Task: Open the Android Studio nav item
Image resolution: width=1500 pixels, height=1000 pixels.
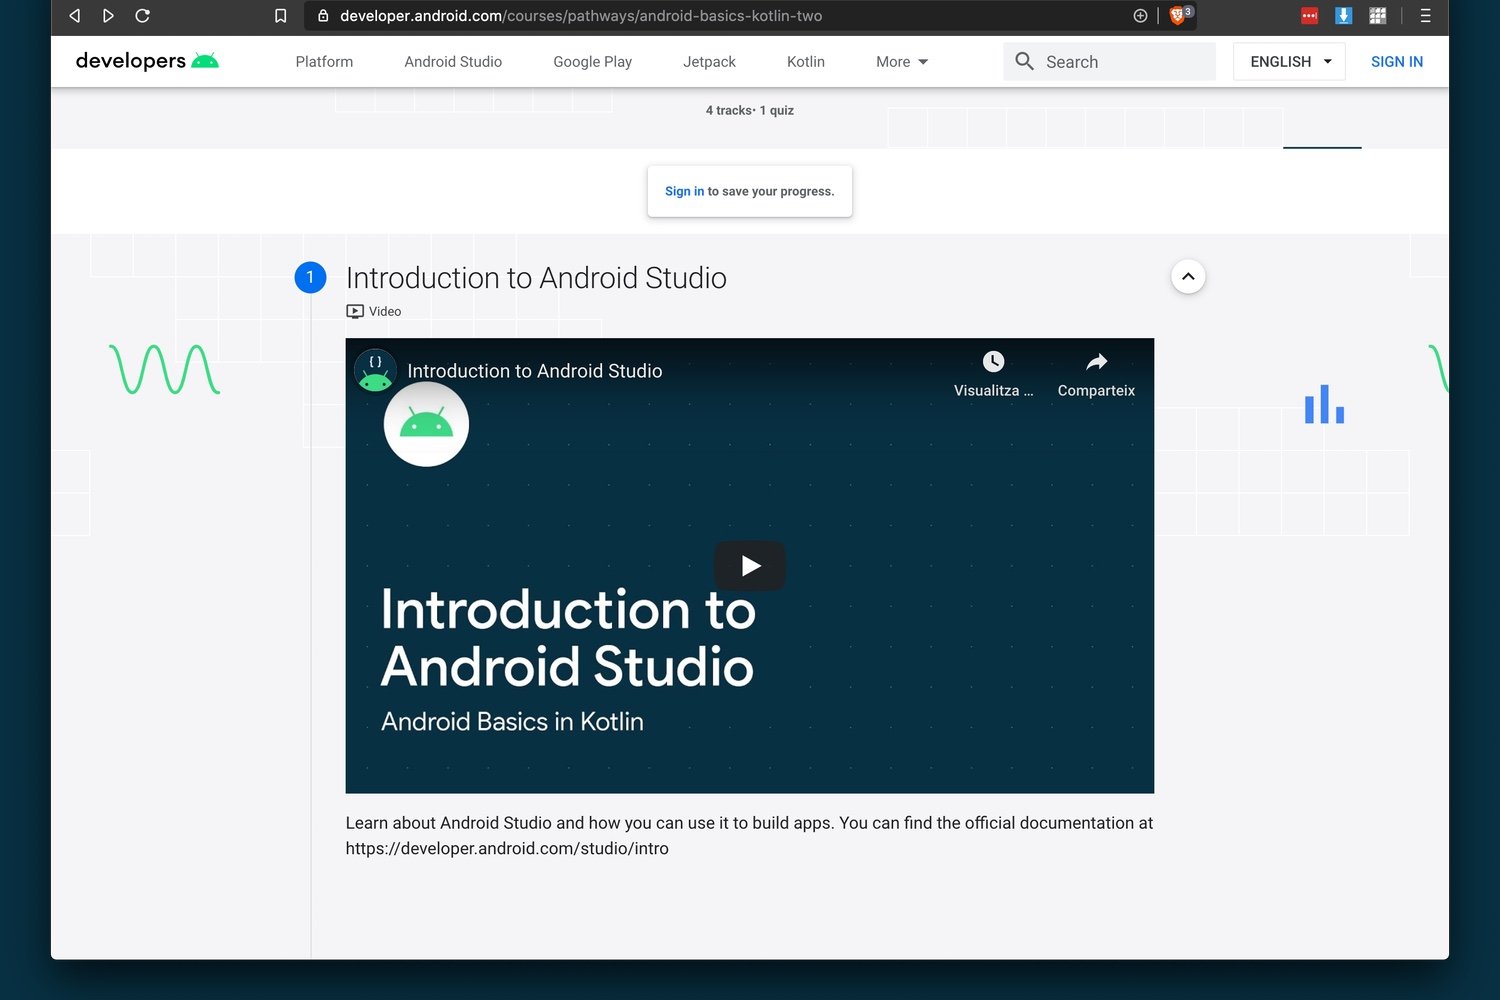Action: pos(453,62)
